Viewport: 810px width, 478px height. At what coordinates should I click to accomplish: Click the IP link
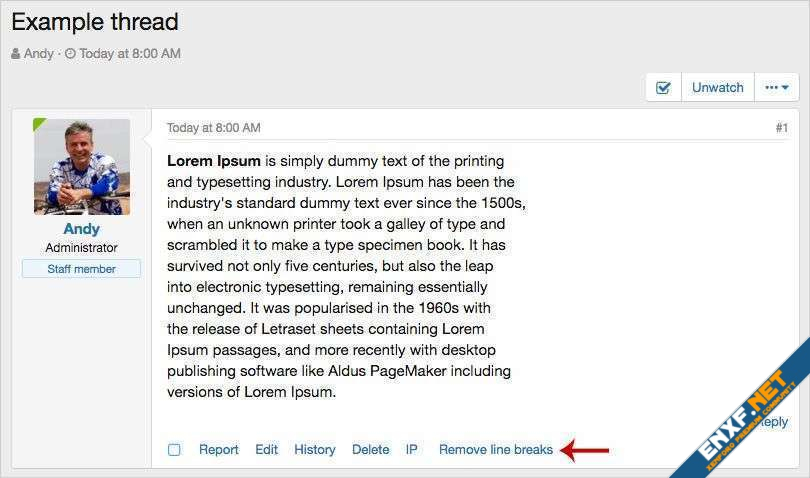coord(411,450)
